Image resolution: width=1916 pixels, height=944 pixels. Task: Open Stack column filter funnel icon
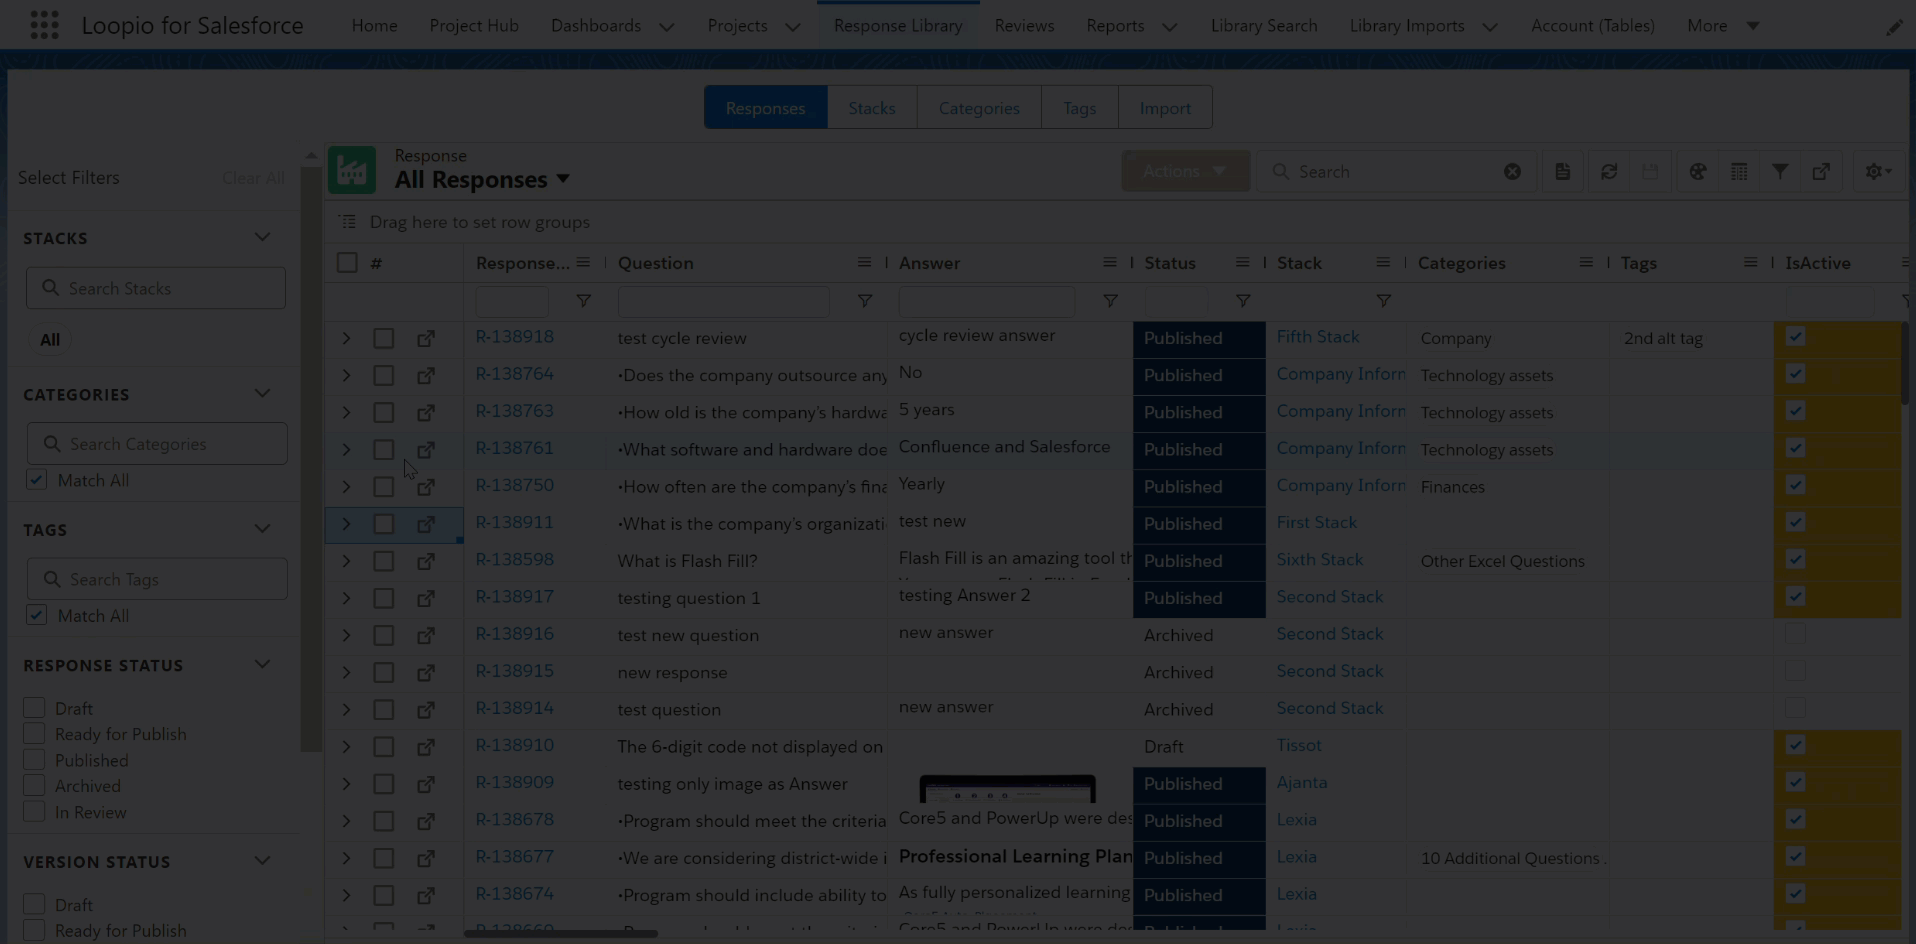[1384, 301]
